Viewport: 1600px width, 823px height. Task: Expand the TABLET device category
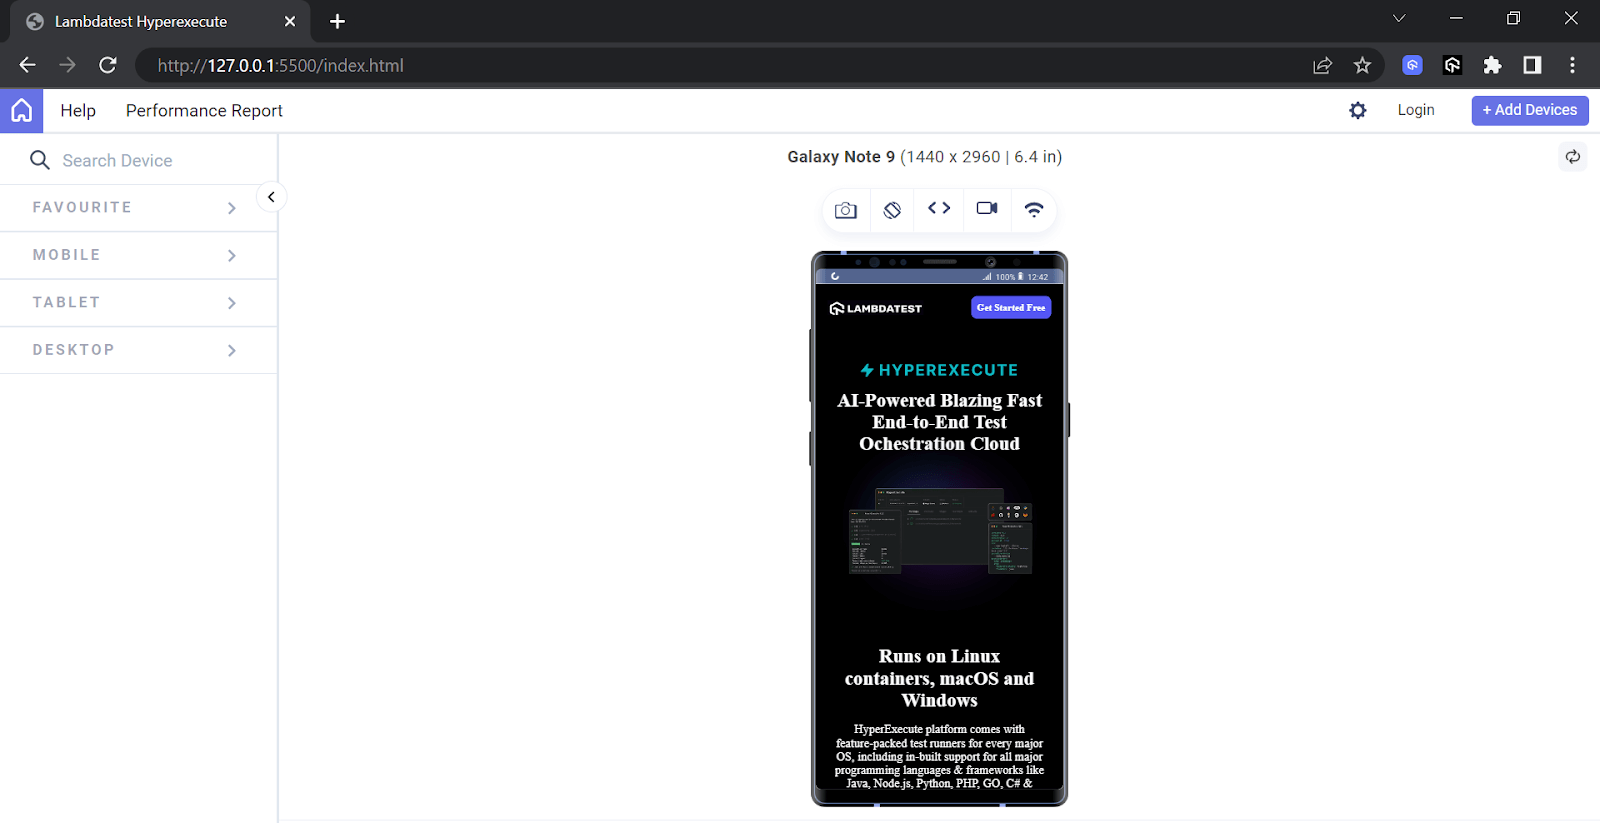pyautogui.click(x=138, y=302)
